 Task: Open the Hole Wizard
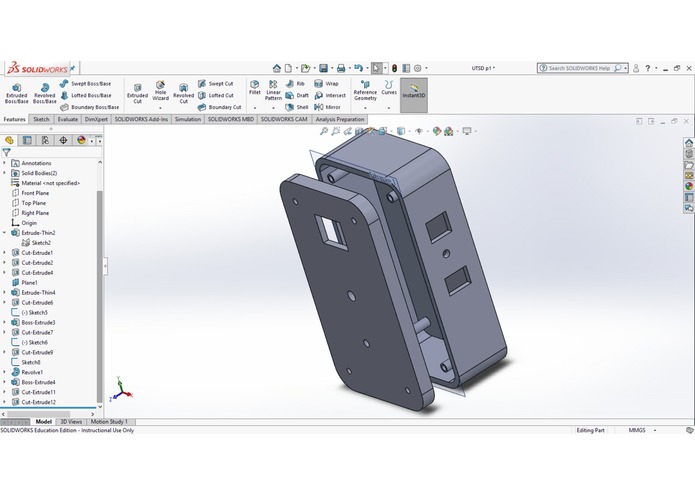(x=160, y=91)
